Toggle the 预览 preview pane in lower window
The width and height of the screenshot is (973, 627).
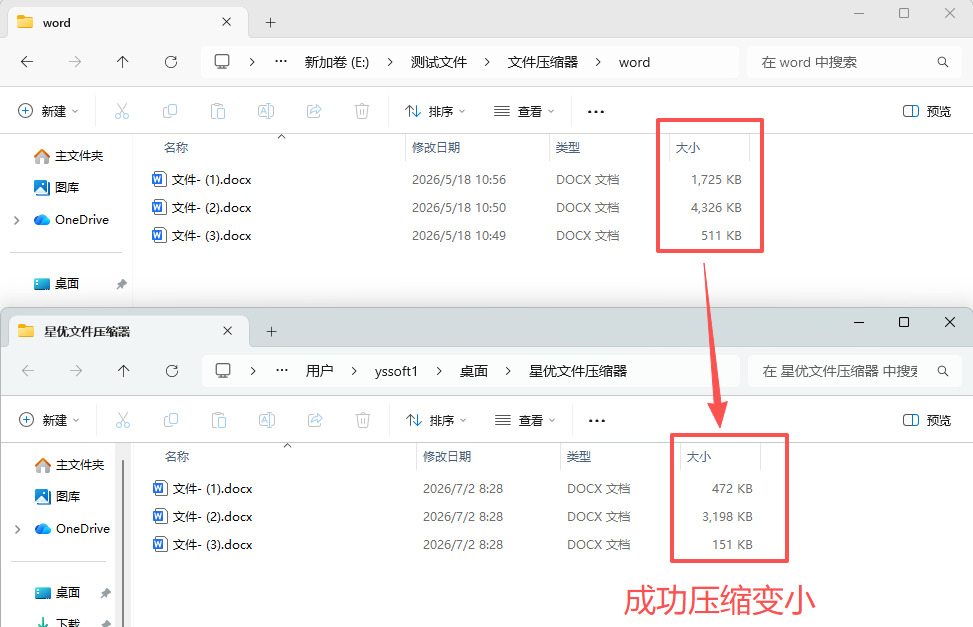point(927,420)
